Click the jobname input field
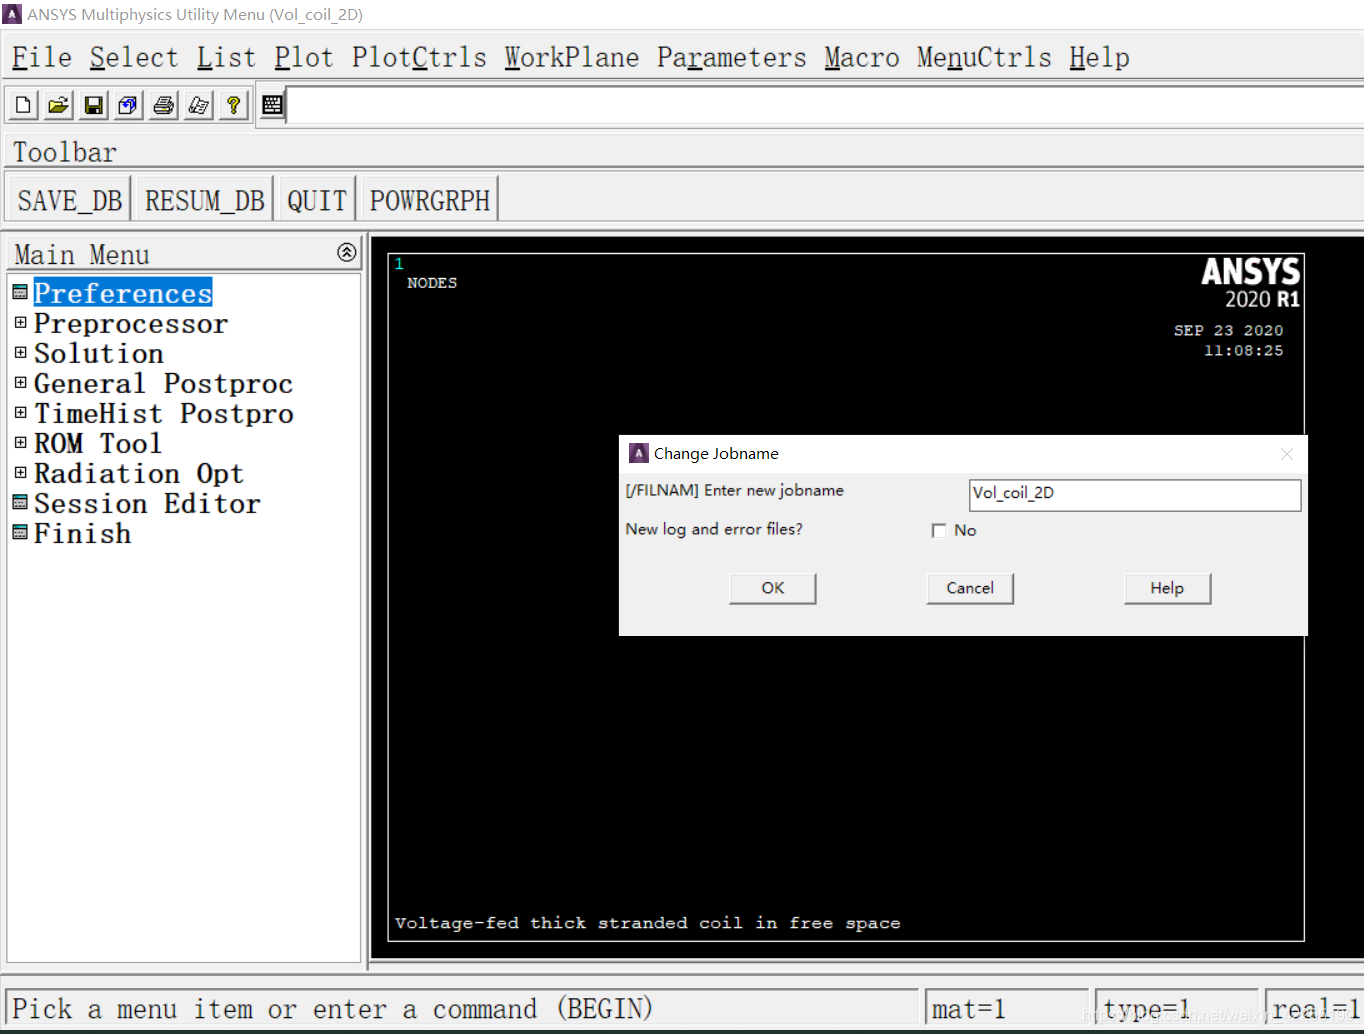1364x1034 pixels. point(1135,494)
